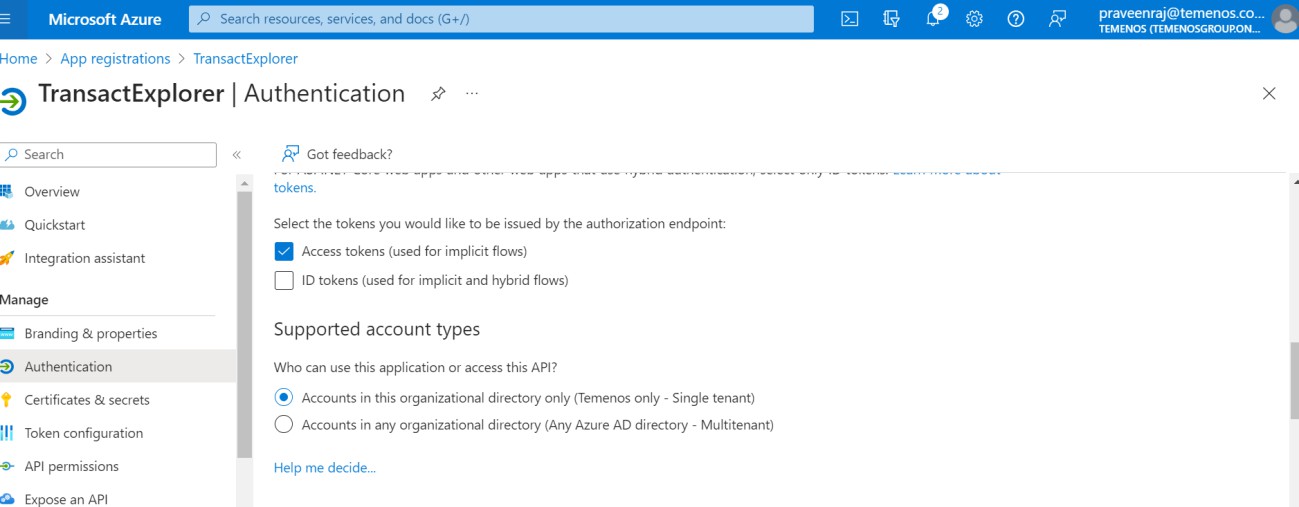The height and width of the screenshot is (507, 1299).
Task: Click the Branding & properties icon
Action: 6,333
